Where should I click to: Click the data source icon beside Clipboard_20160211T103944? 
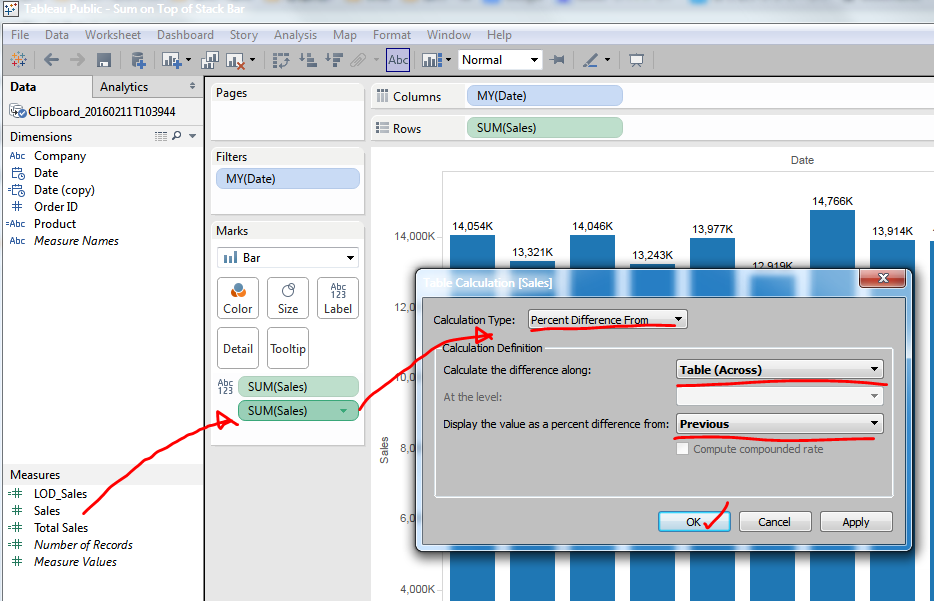[x=17, y=111]
